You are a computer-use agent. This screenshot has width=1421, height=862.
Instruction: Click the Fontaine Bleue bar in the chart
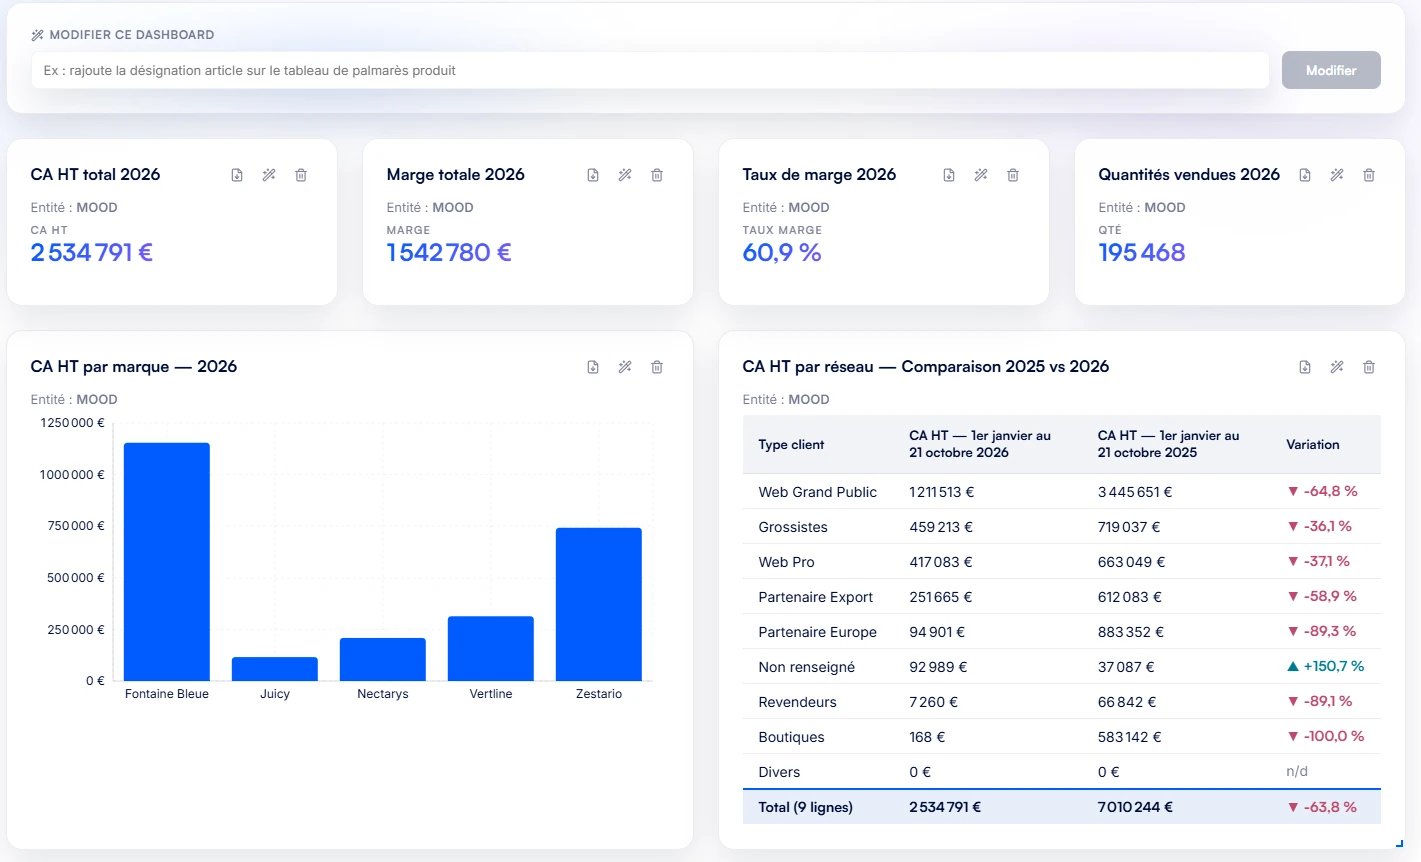pos(167,562)
